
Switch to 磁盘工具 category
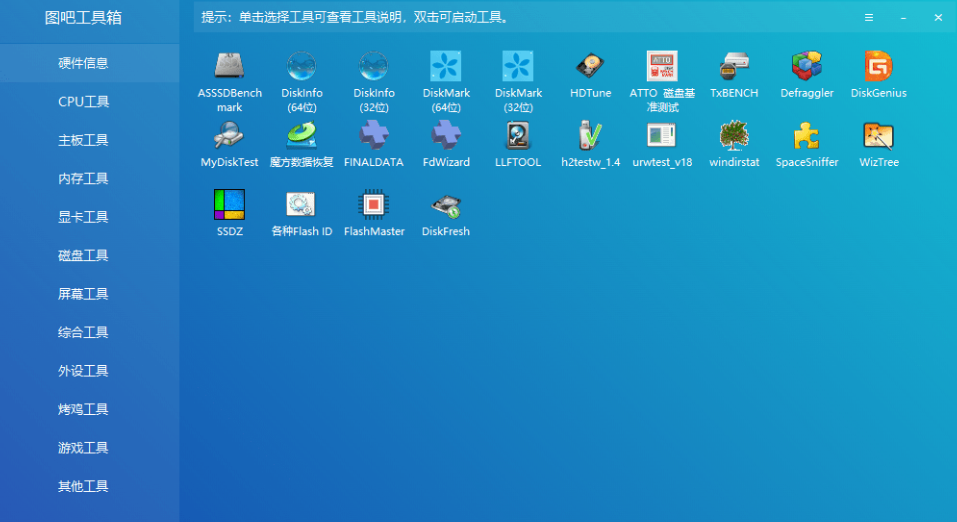tap(90, 255)
